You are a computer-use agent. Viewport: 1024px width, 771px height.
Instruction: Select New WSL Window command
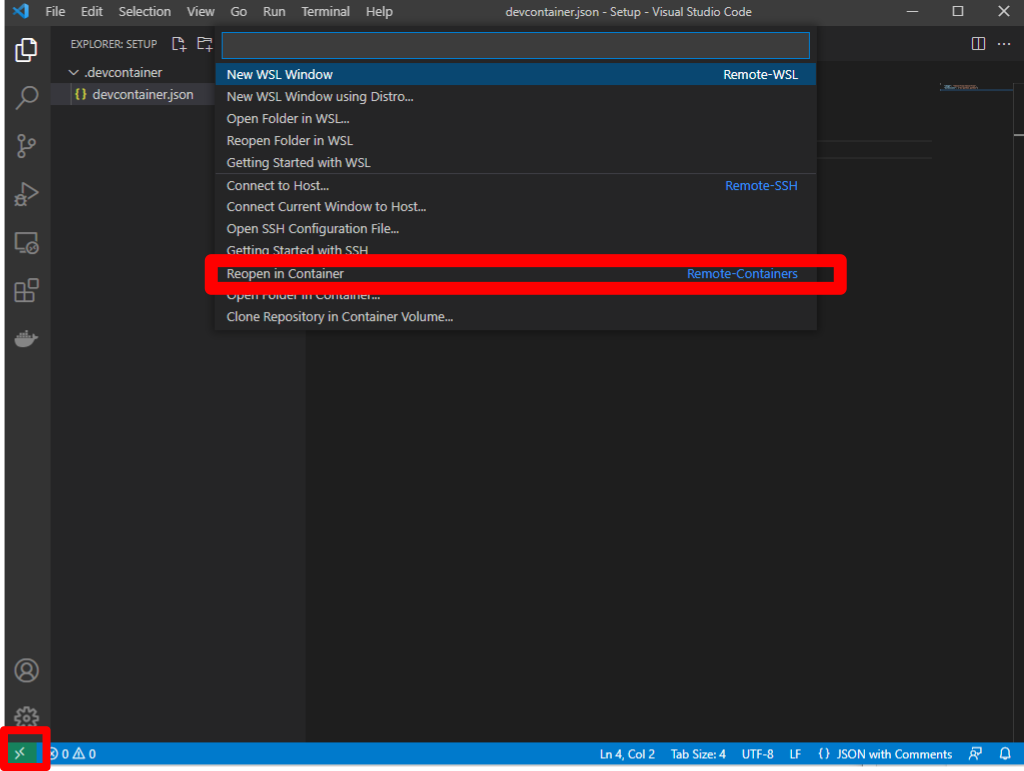pos(280,75)
